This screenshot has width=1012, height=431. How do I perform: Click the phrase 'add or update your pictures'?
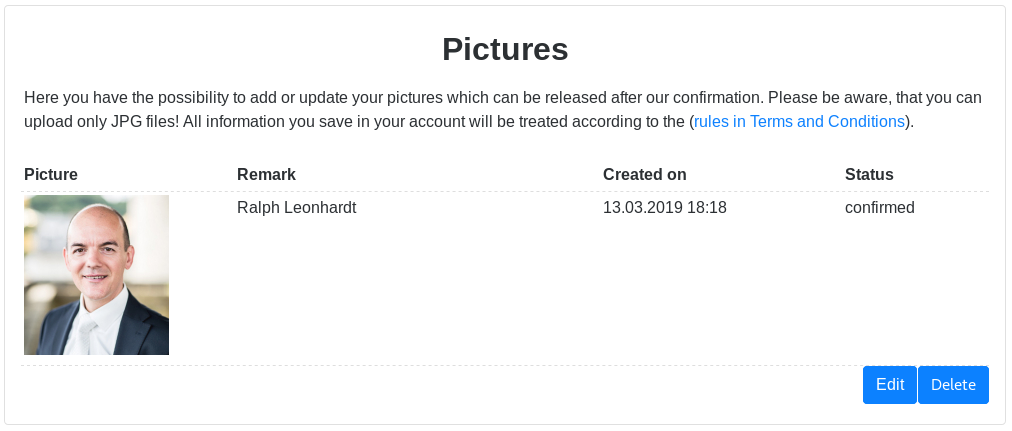click(349, 98)
